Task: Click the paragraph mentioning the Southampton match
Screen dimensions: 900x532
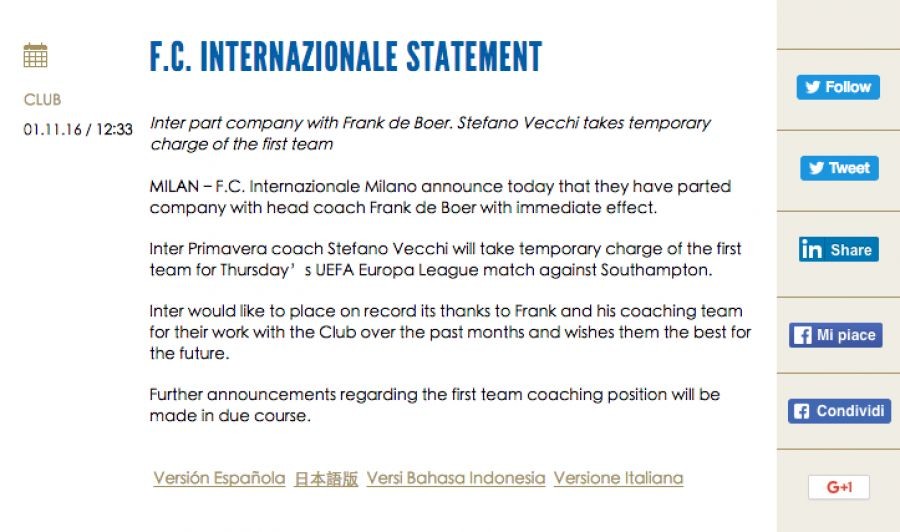Action: tap(445, 258)
